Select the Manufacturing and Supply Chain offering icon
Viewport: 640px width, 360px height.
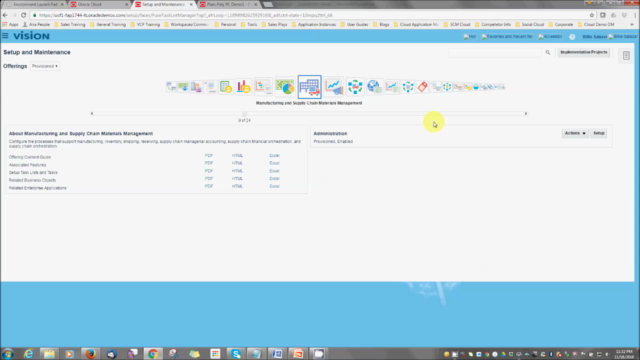(x=309, y=87)
